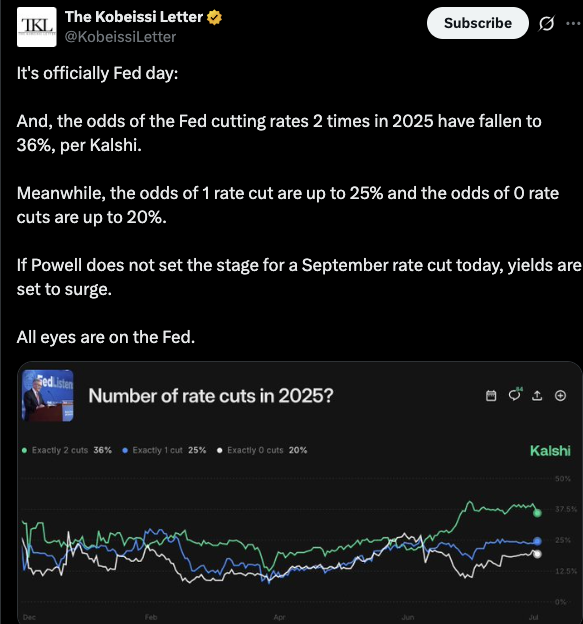Click the TKL profile avatar

click(37, 27)
